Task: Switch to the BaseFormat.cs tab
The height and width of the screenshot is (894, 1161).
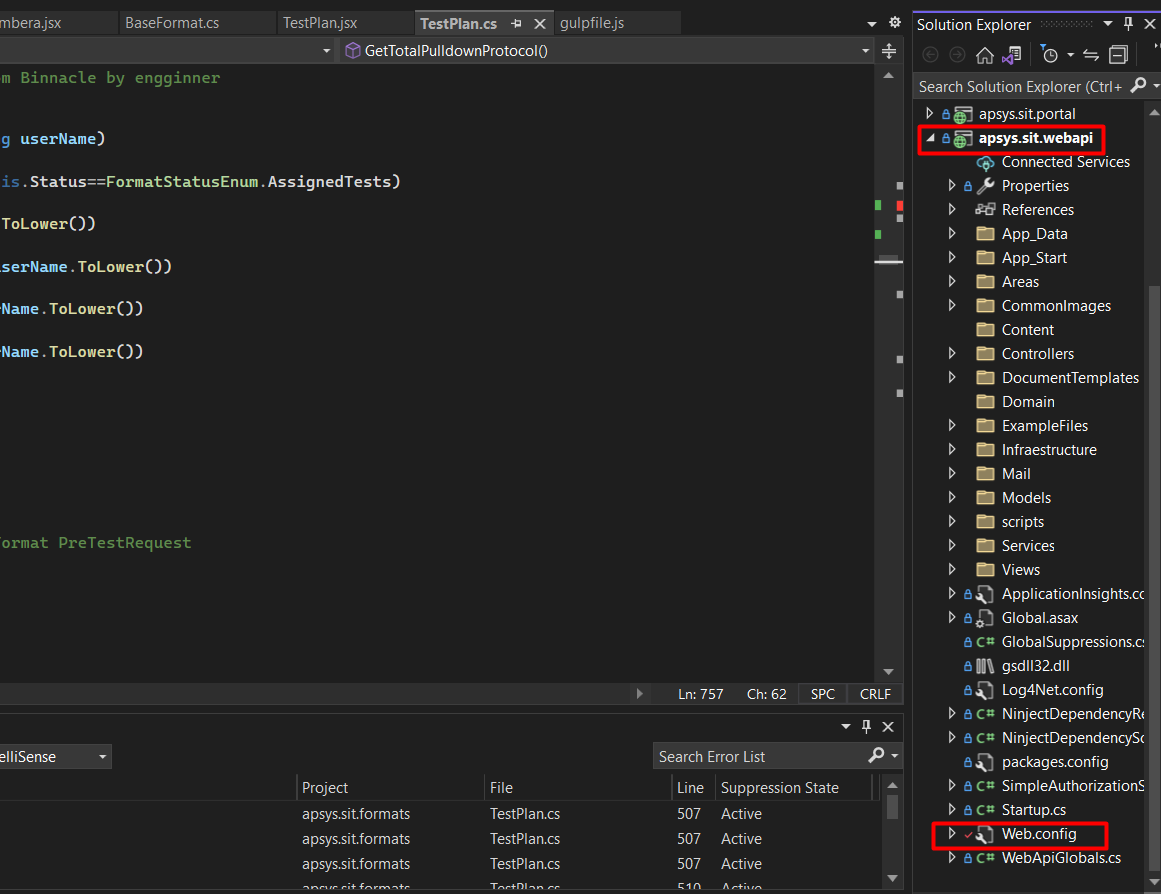Action: [172, 23]
